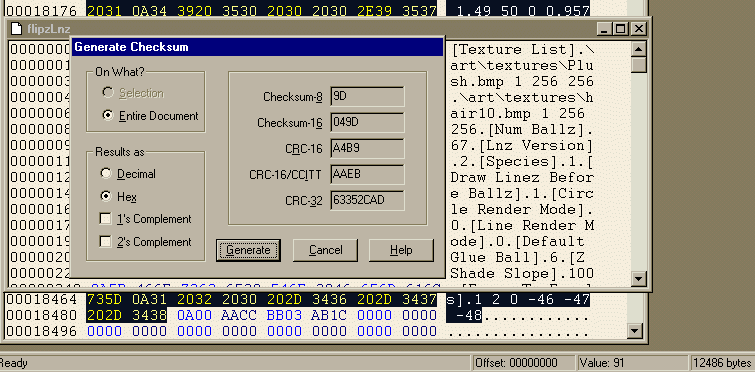Enable 1's Complement checkbox

(x=105, y=219)
